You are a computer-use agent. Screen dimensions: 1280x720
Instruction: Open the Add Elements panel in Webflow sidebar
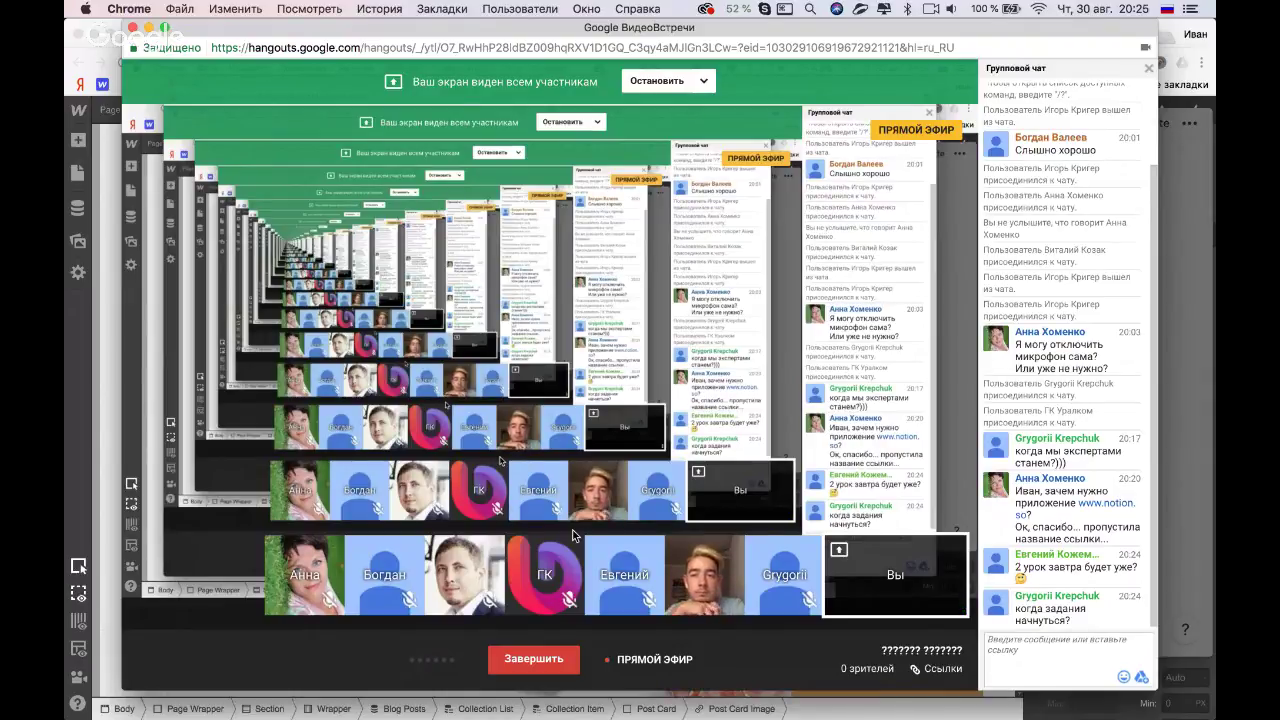pos(78,141)
